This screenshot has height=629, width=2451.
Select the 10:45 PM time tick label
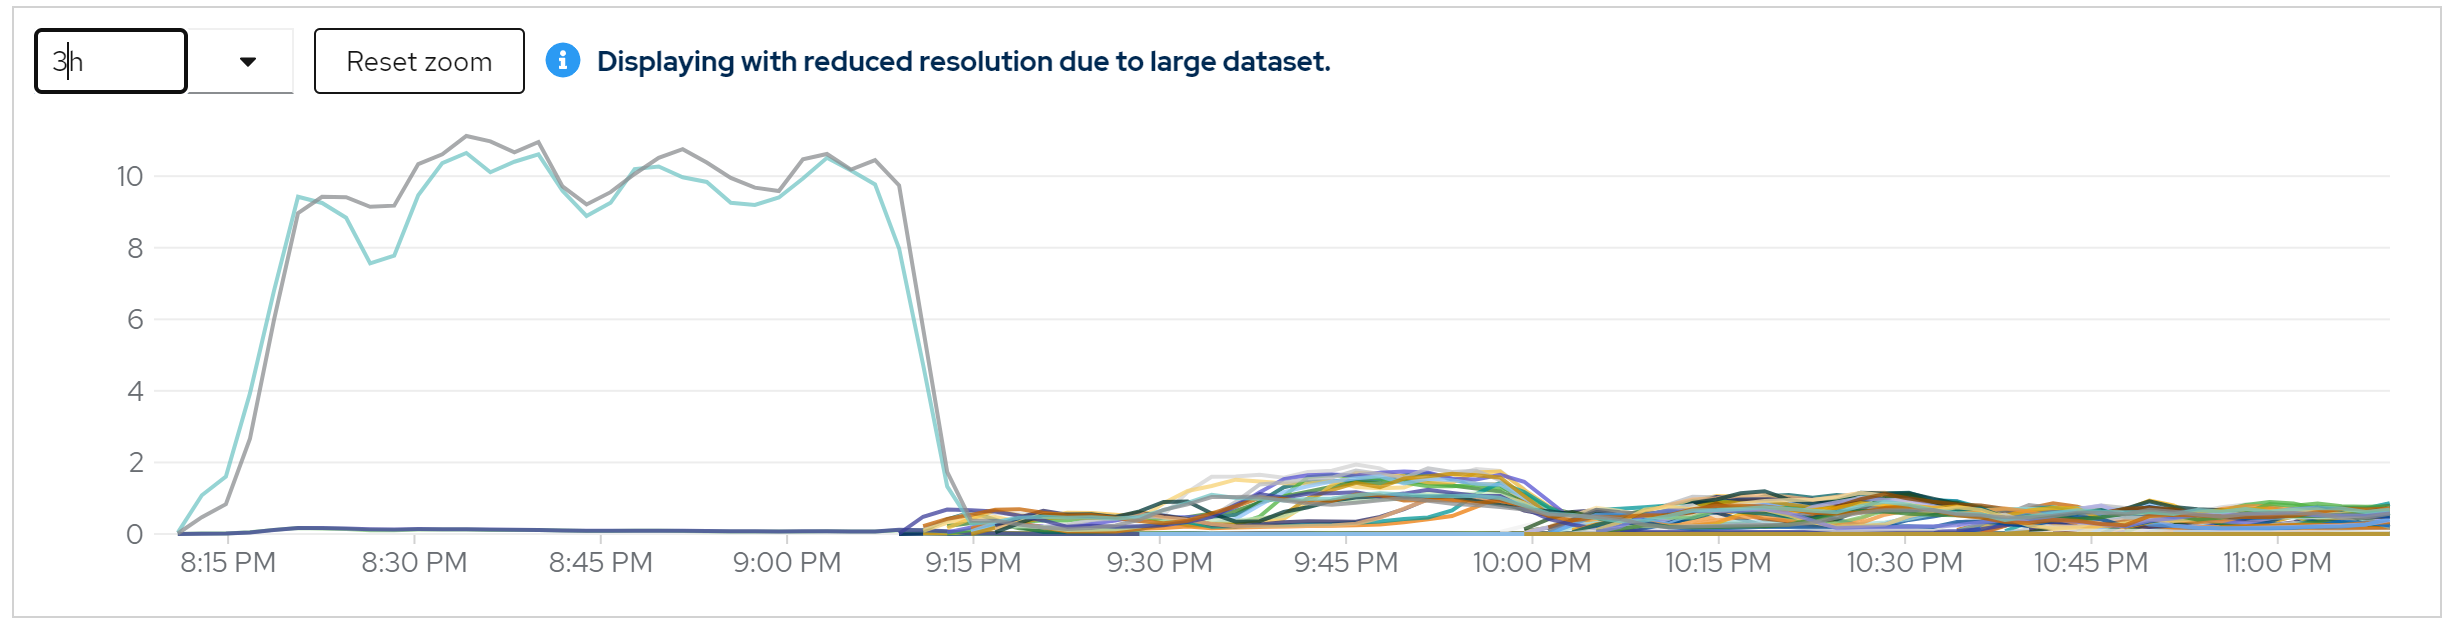pos(2091,563)
